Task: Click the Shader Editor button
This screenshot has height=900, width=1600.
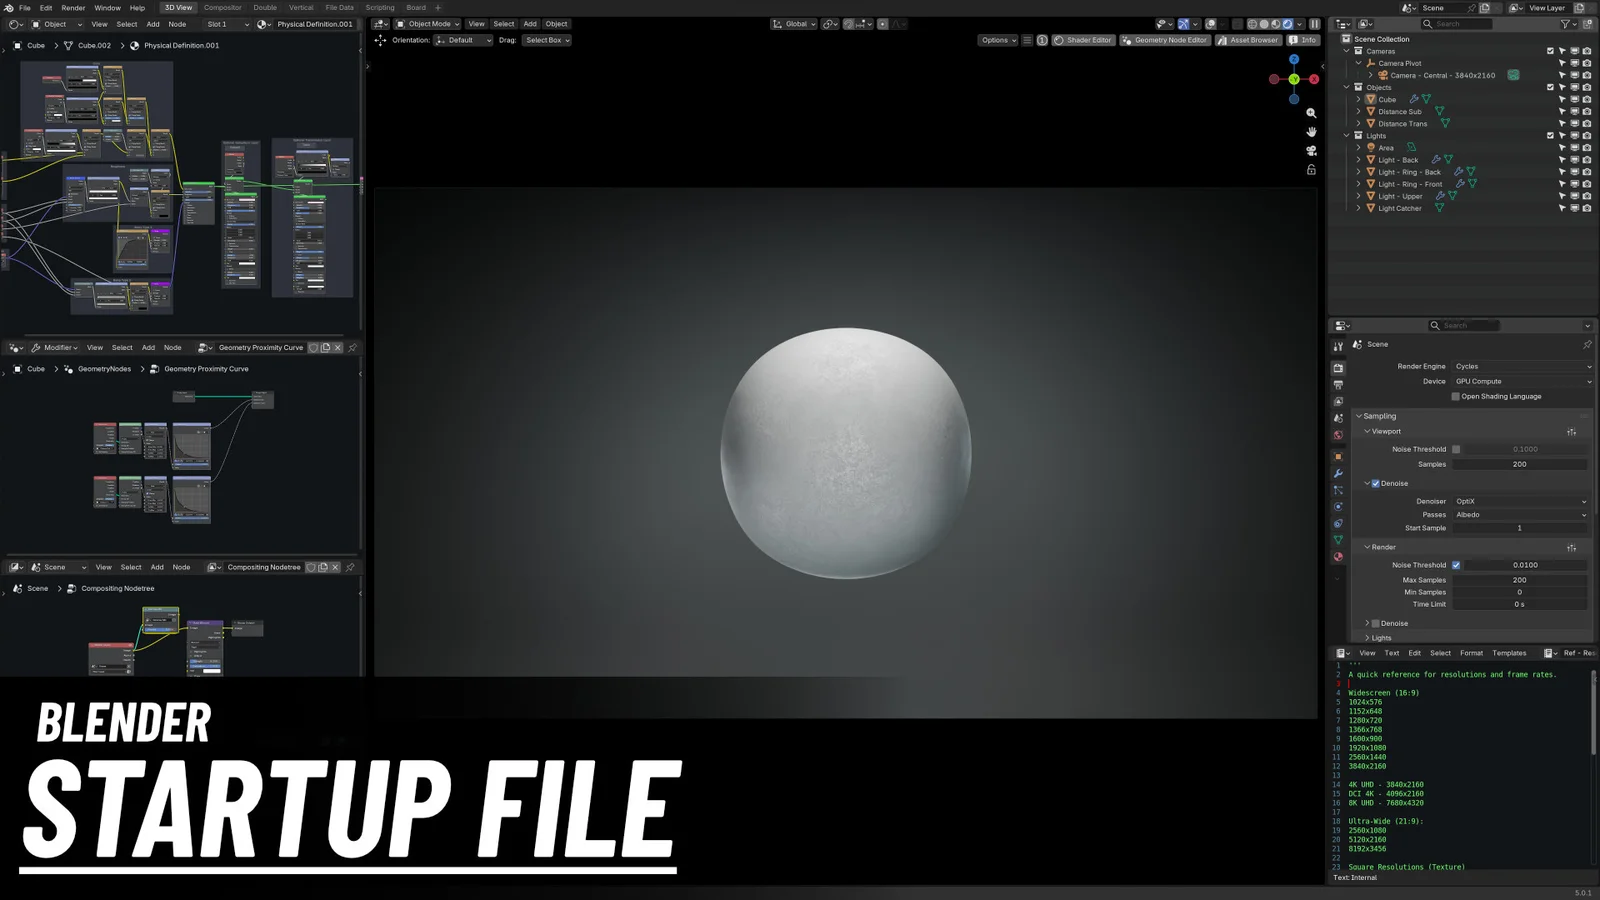Action: pos(1083,40)
